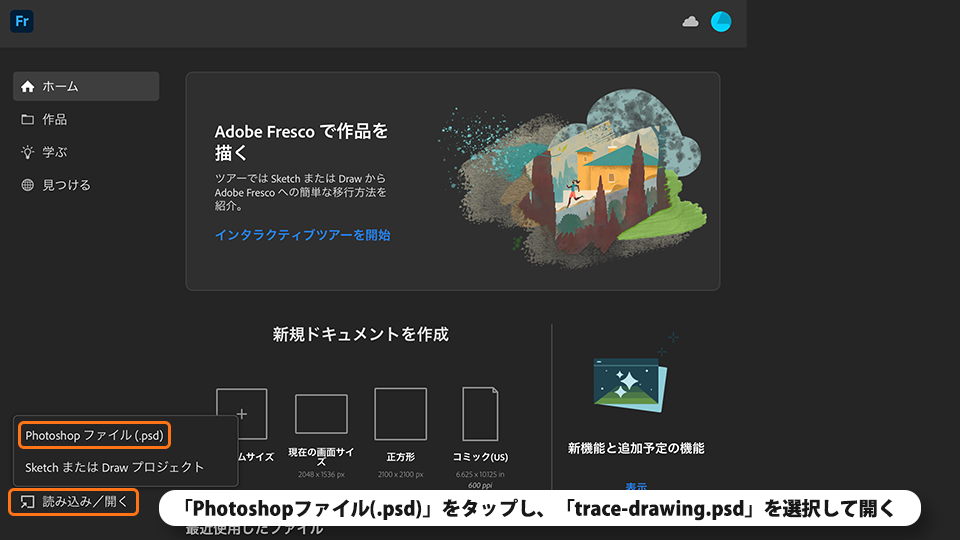Click the Fresco tour artwork illustration
Image resolution: width=960 pixels, height=540 pixels.
pyautogui.click(x=572, y=179)
